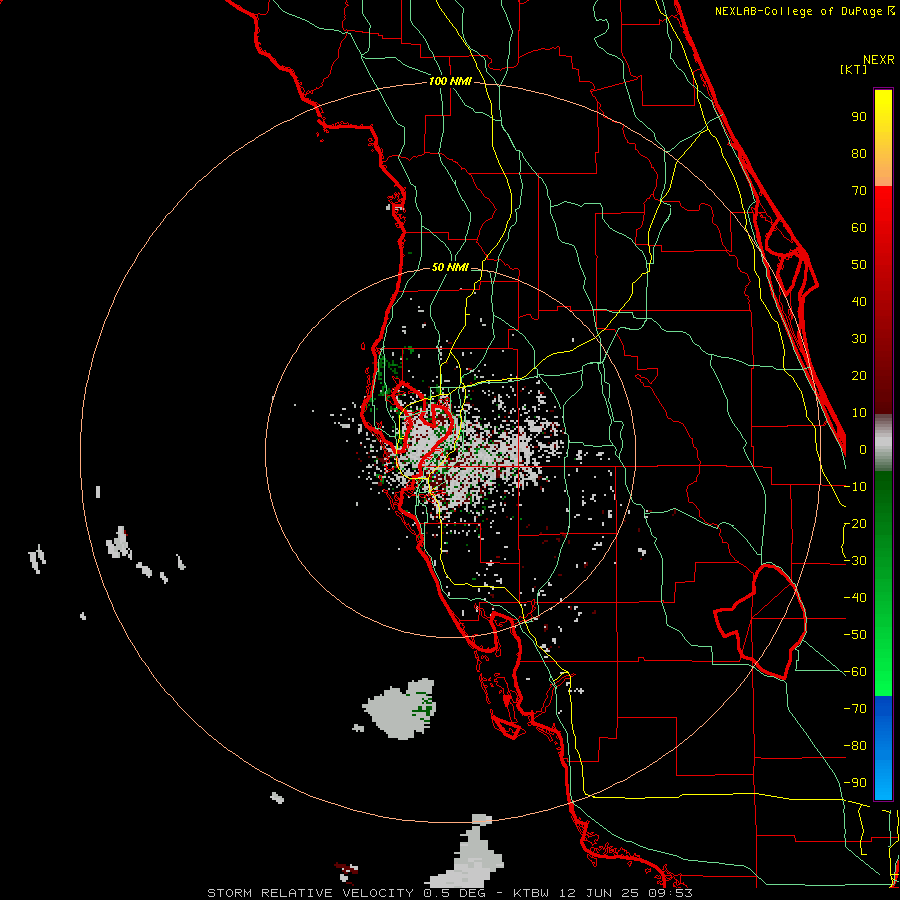The width and height of the screenshot is (900, 900).
Task: Click the 0 value on velocity scale
Action: click(863, 449)
